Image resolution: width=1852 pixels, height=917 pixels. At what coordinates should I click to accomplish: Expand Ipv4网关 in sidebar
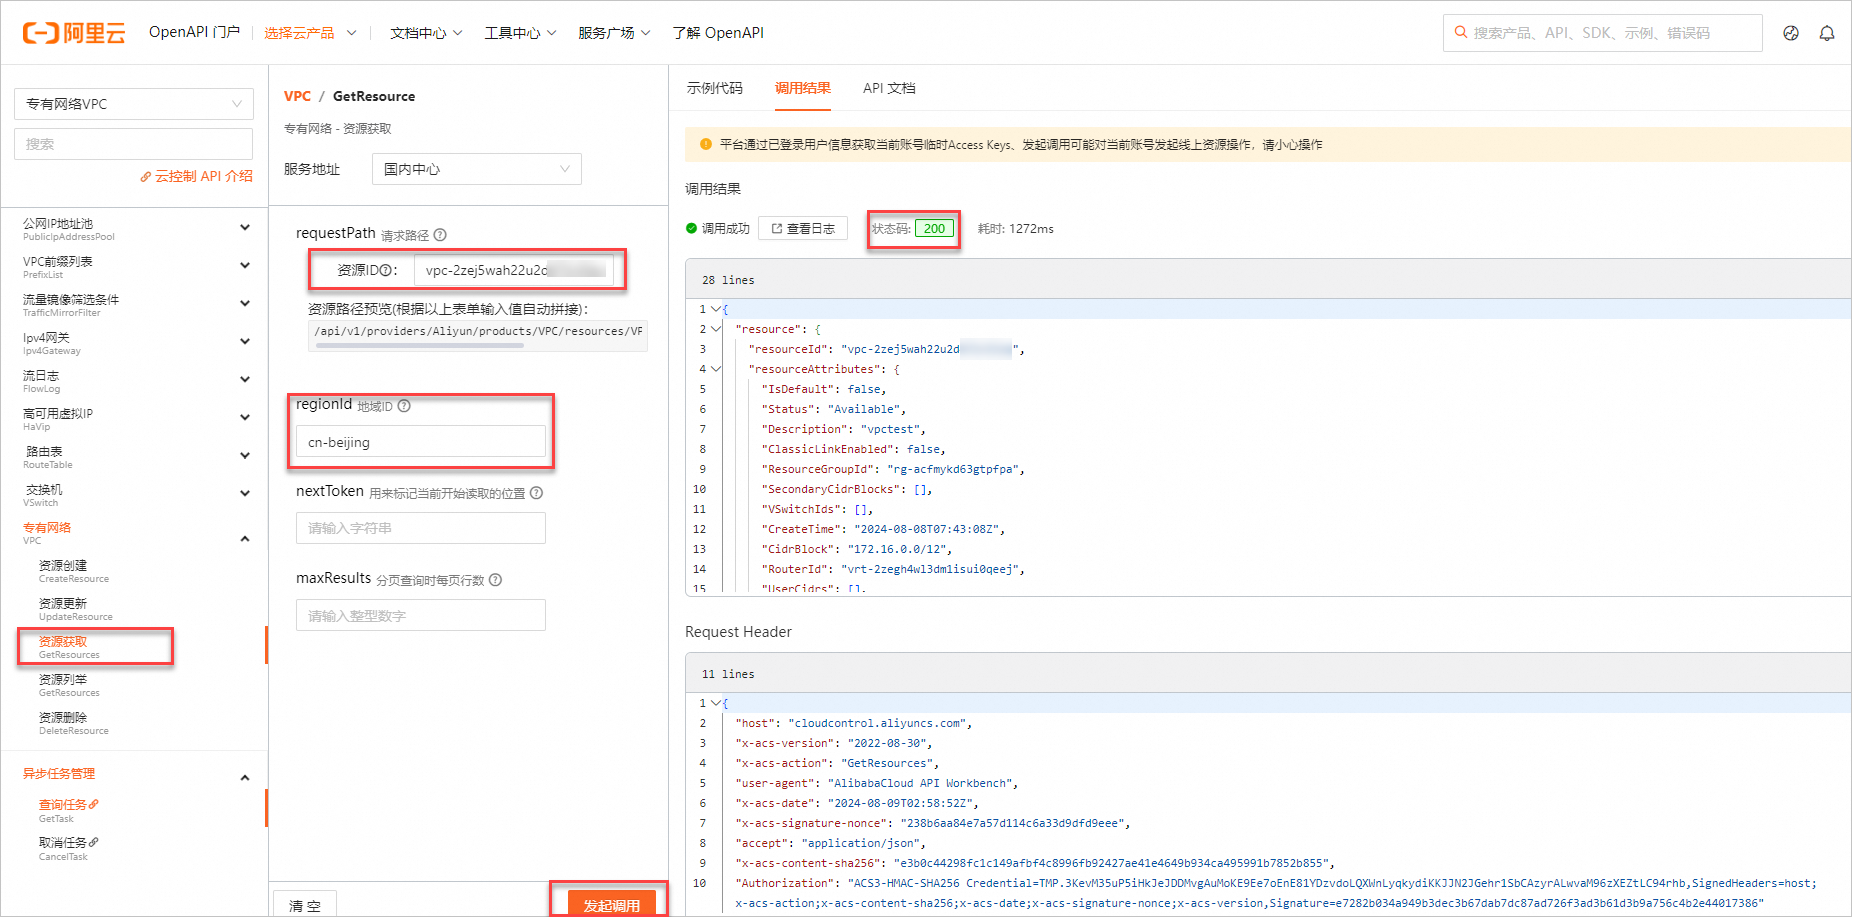(245, 342)
